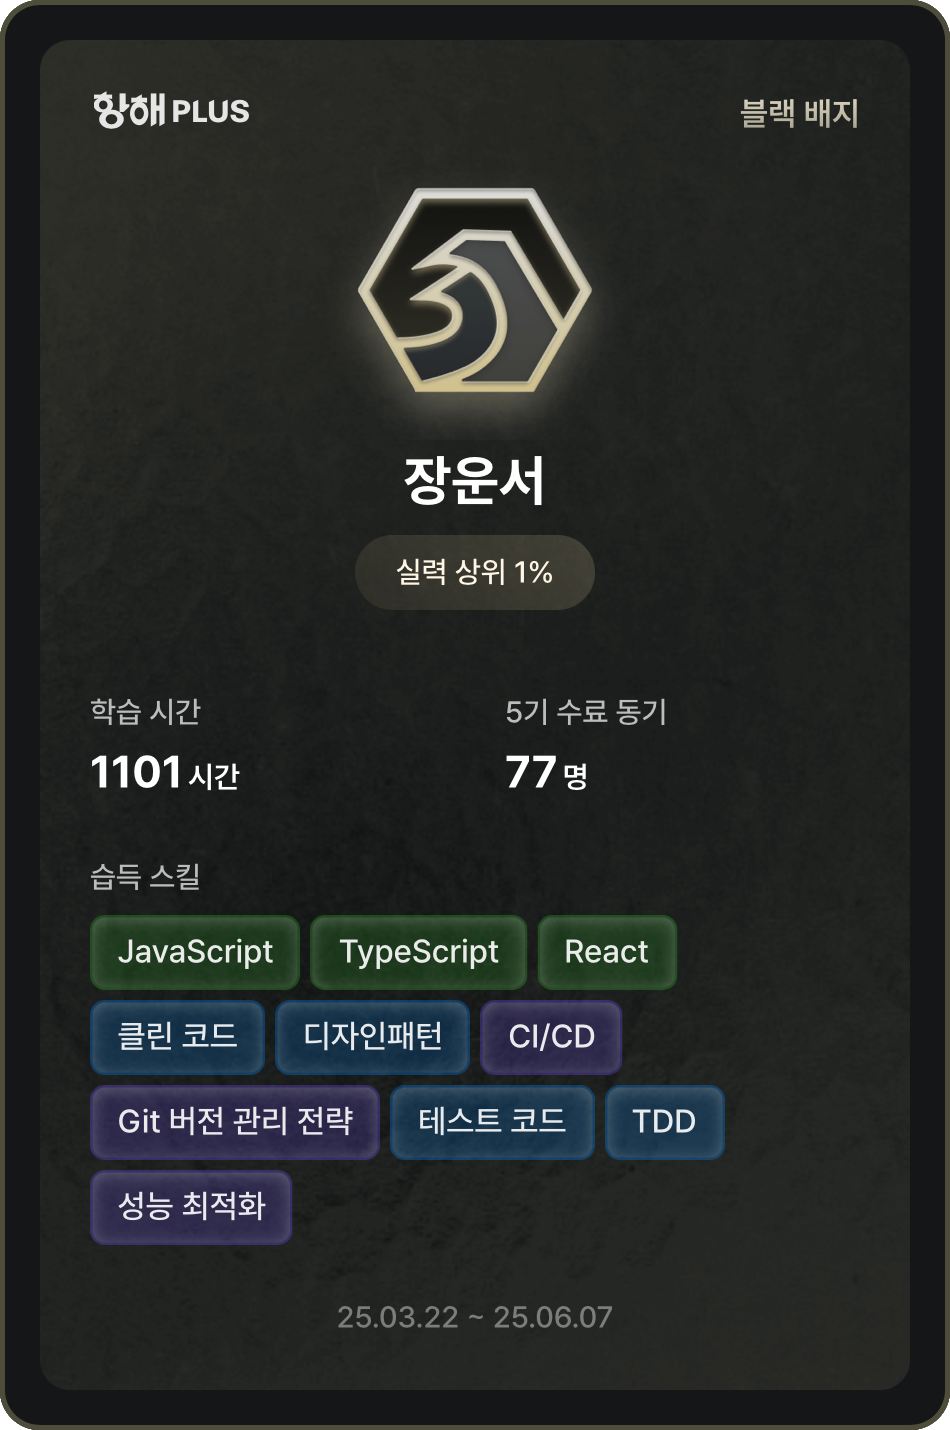The height and width of the screenshot is (1430, 950).
Task: Click the 실력 상위 1% pill
Action: [475, 572]
